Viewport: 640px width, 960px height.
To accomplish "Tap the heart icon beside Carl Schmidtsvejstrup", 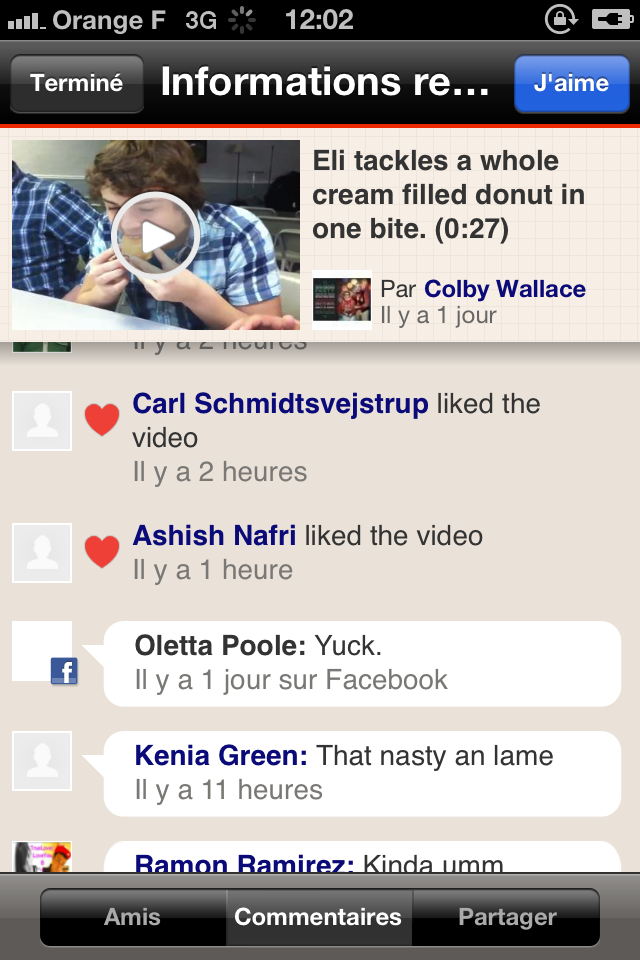I will (101, 420).
